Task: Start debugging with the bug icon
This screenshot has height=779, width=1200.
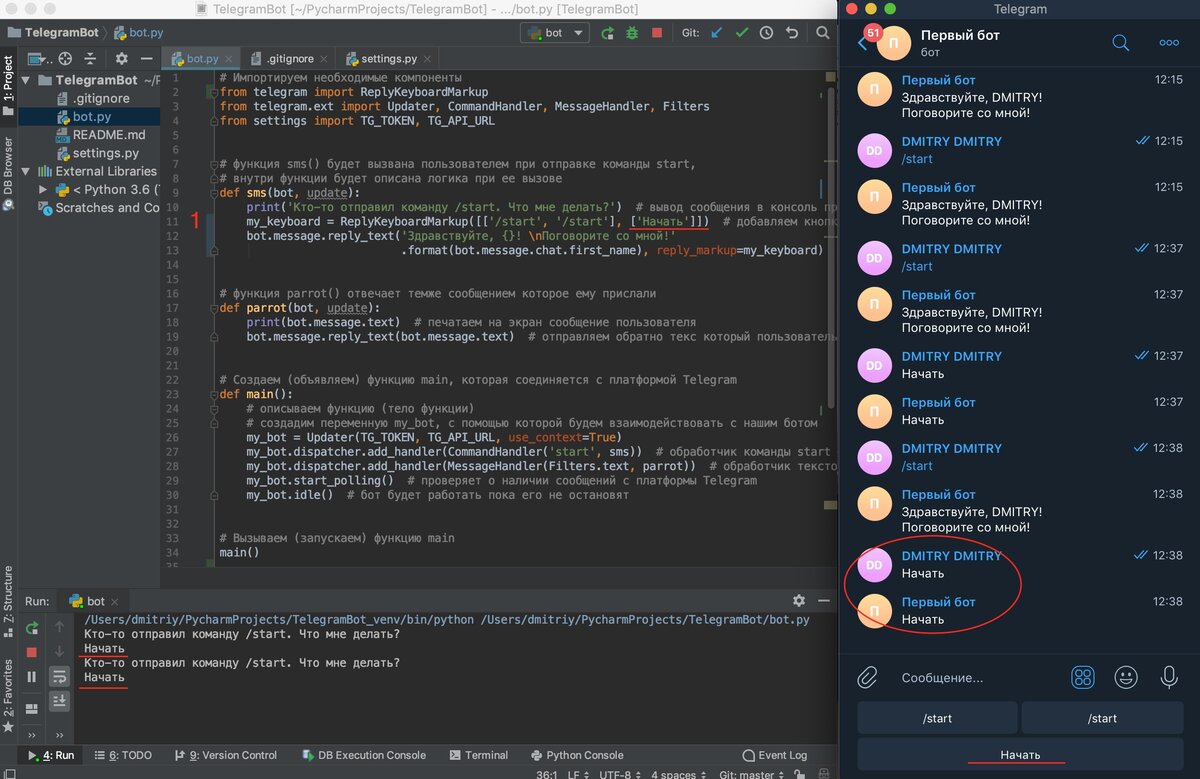Action: pos(632,33)
